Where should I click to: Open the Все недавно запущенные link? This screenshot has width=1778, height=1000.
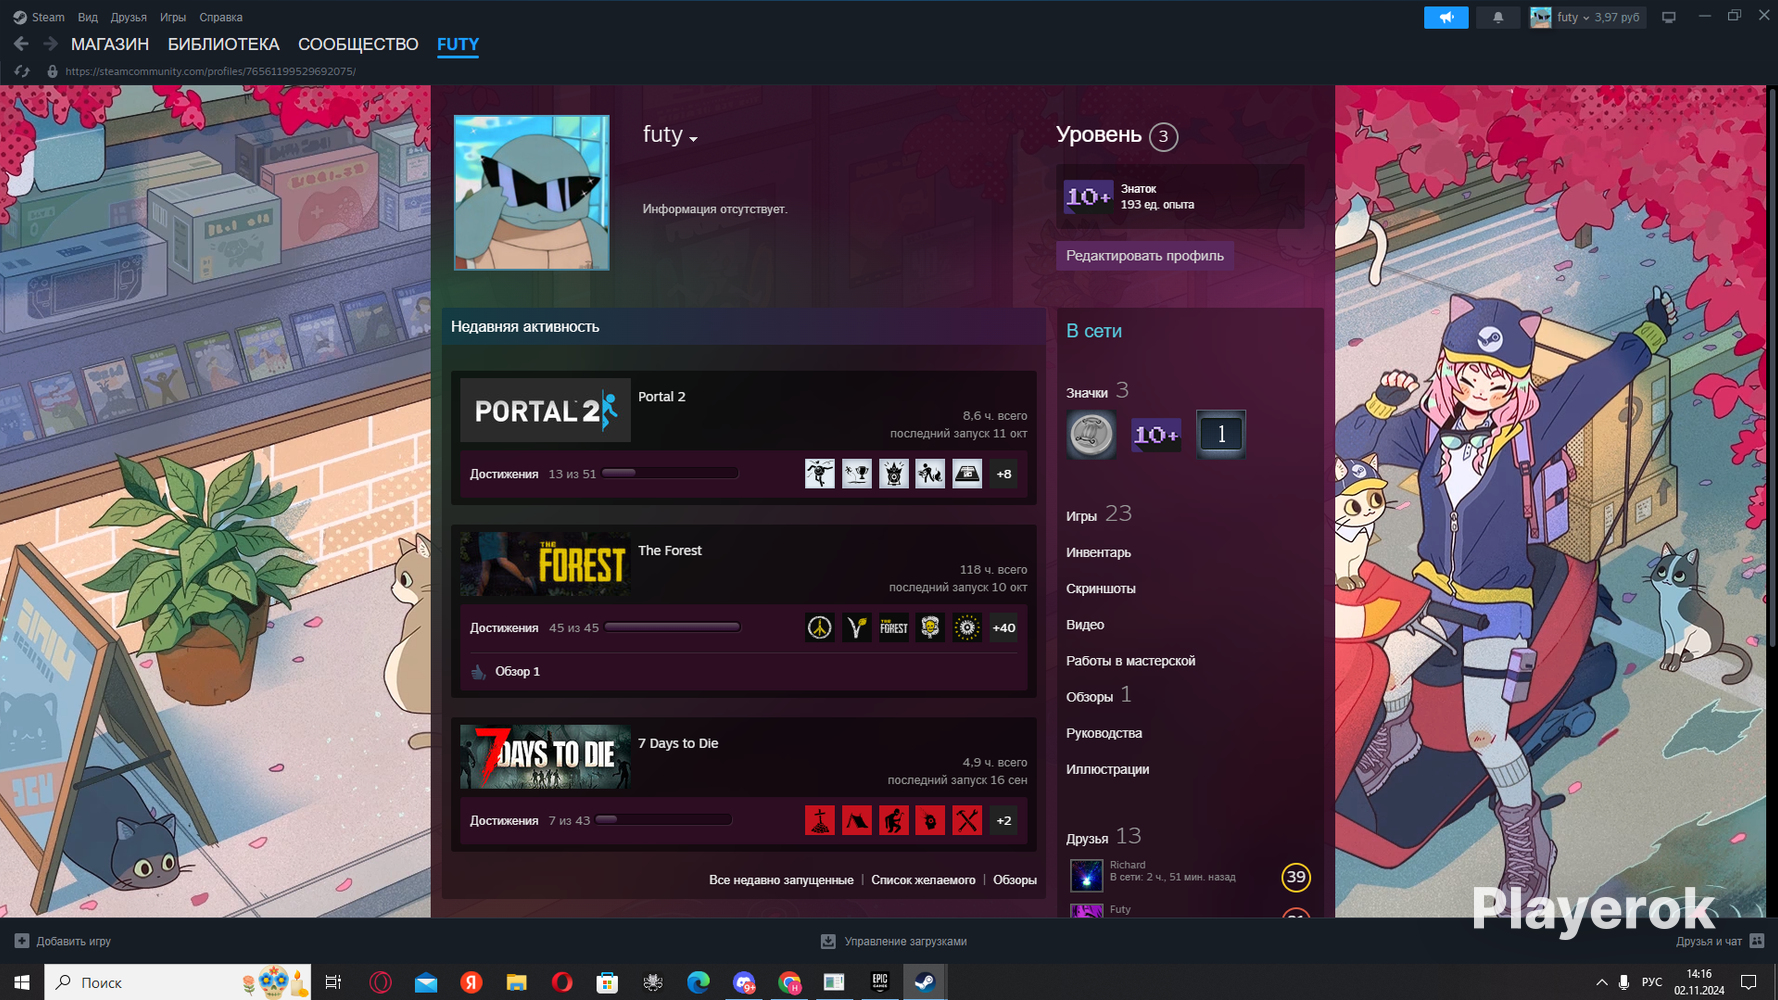(x=781, y=880)
